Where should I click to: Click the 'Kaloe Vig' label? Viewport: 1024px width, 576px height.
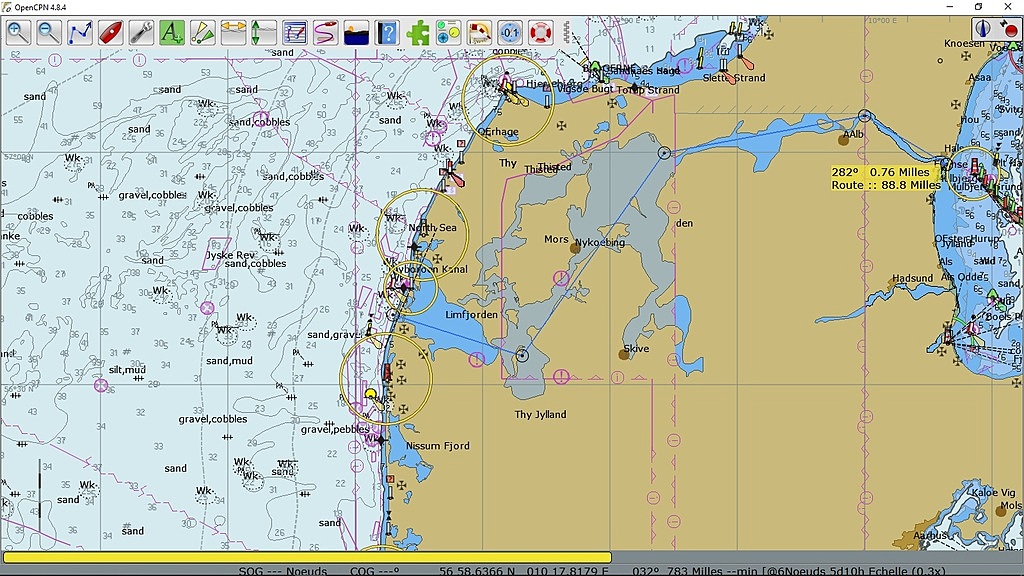pos(993,492)
